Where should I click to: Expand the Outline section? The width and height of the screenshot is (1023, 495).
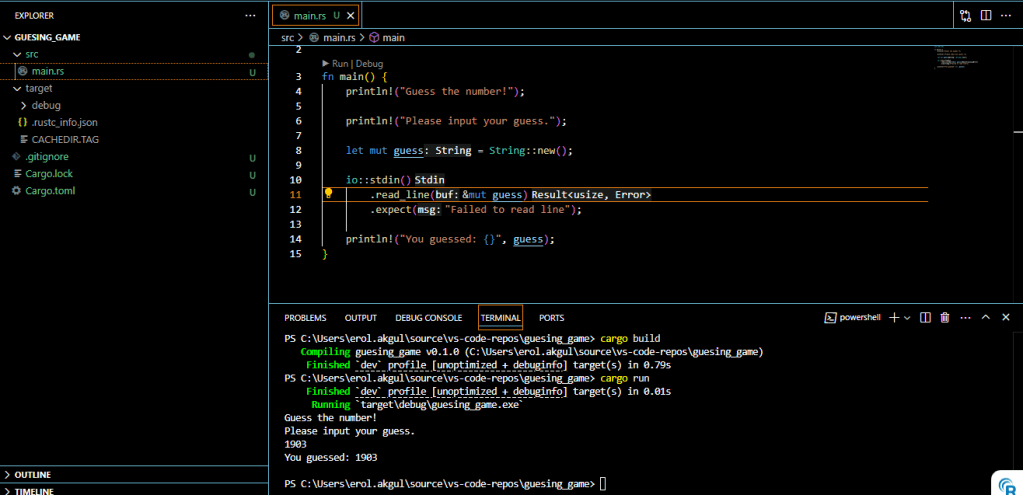pos(32,474)
